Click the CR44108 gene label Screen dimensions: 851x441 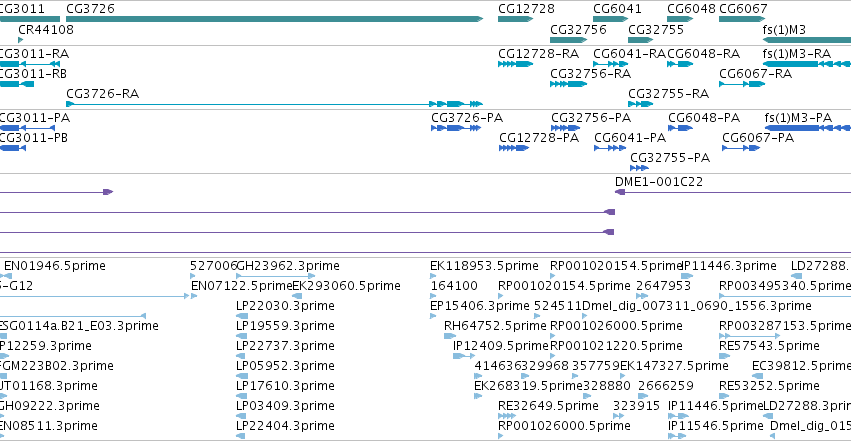tap(46, 29)
